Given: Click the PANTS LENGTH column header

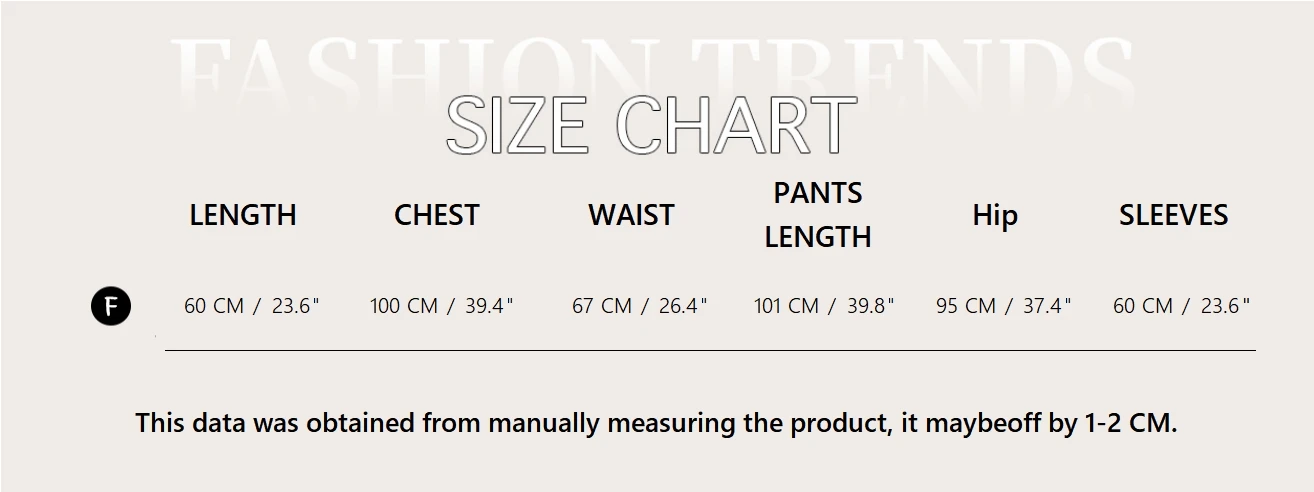Looking at the screenshot, I should pyautogui.click(x=818, y=215).
